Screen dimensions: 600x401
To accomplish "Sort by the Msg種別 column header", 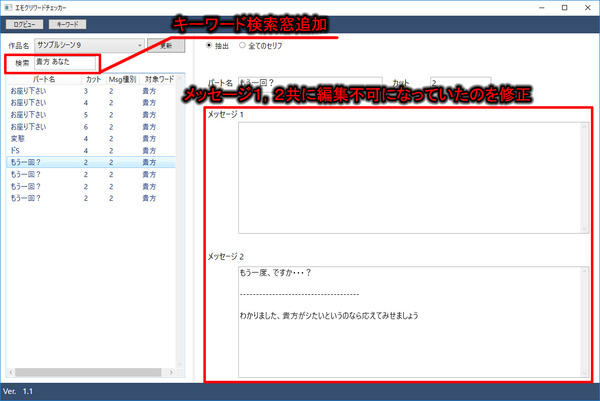I will coord(122,79).
